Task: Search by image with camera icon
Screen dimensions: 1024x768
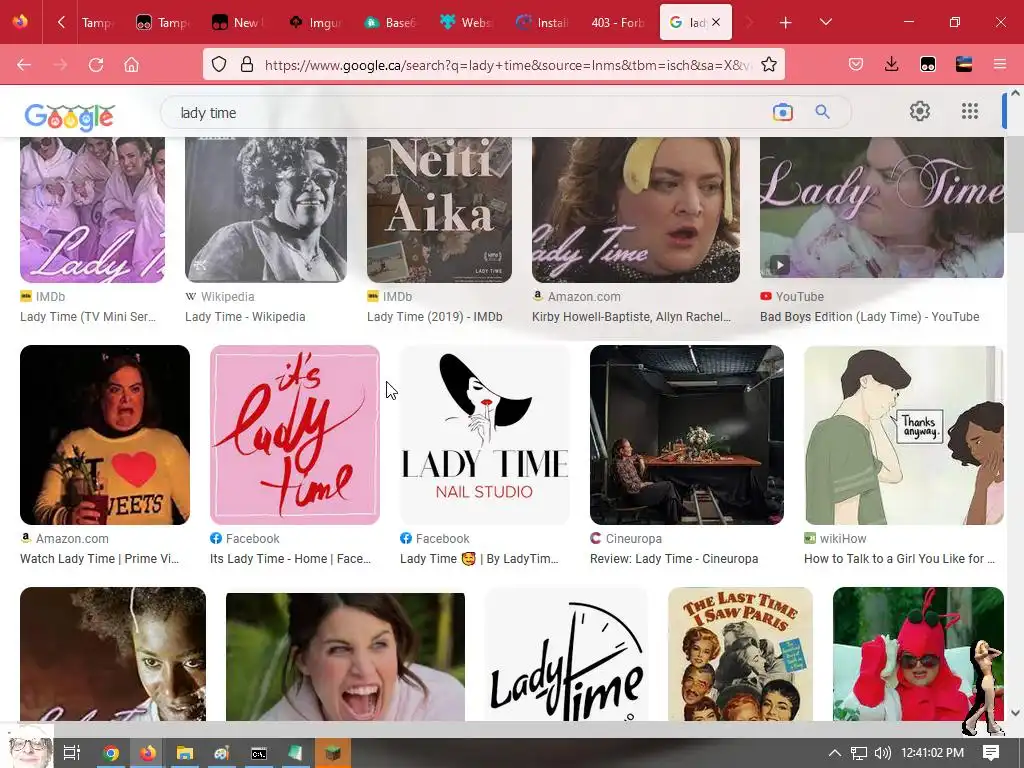Action: pos(782,112)
